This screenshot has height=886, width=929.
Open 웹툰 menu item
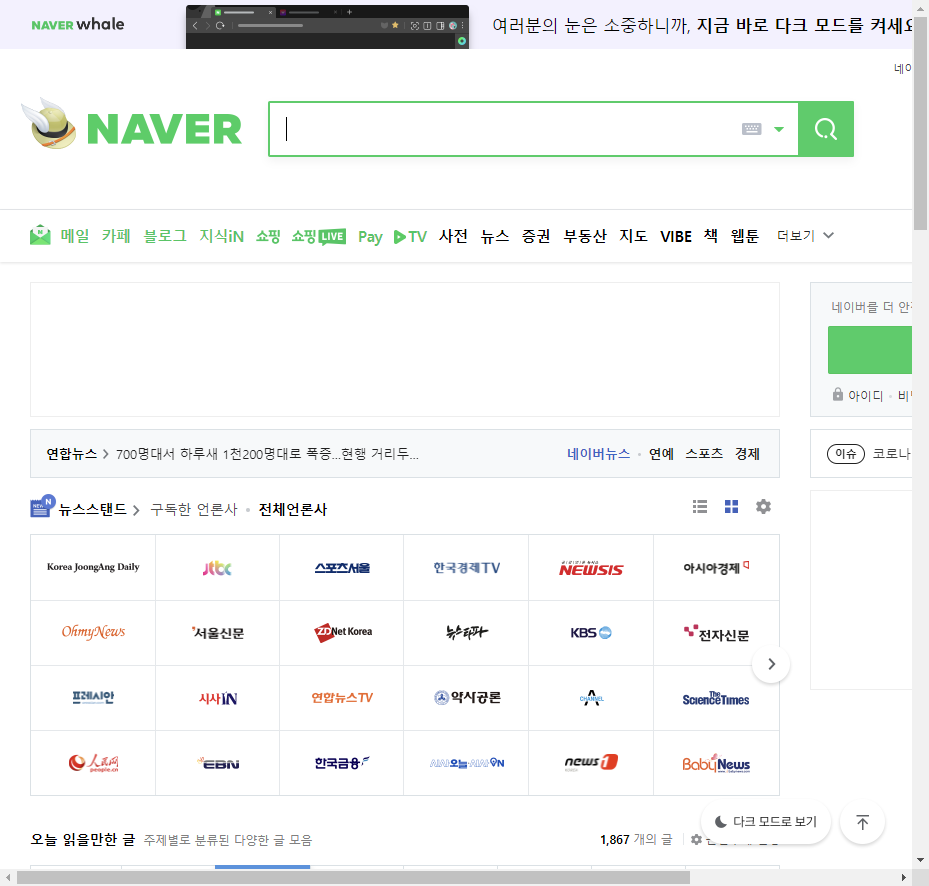(745, 236)
